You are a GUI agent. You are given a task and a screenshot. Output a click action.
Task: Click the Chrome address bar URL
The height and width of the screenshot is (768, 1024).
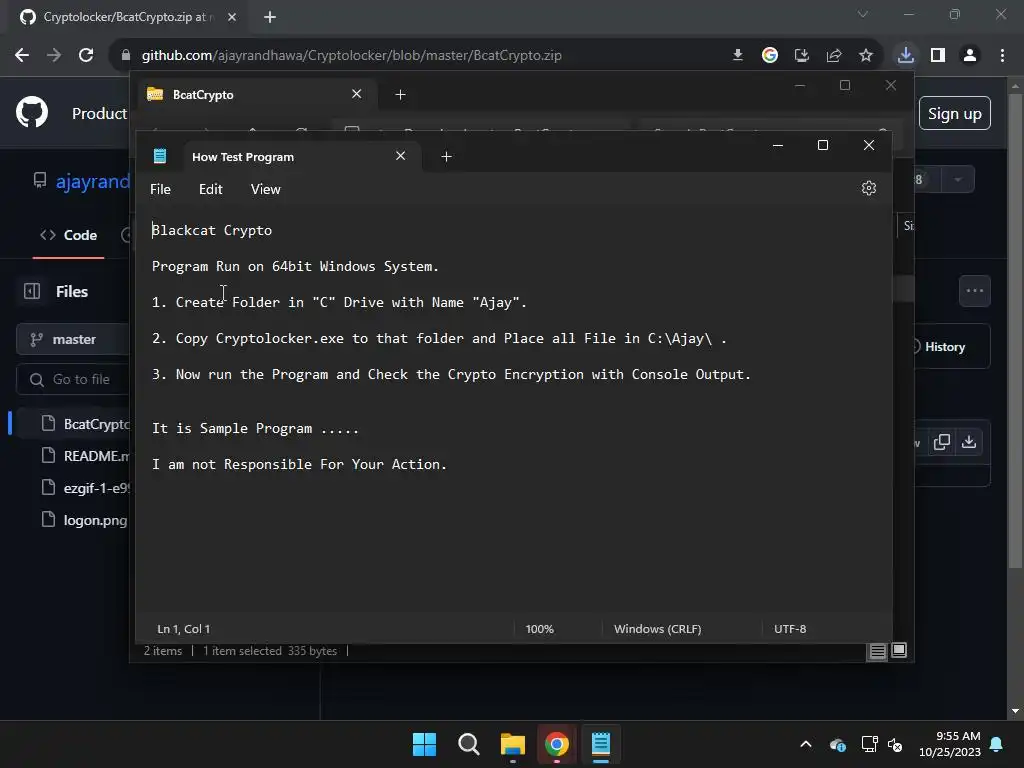coord(352,56)
